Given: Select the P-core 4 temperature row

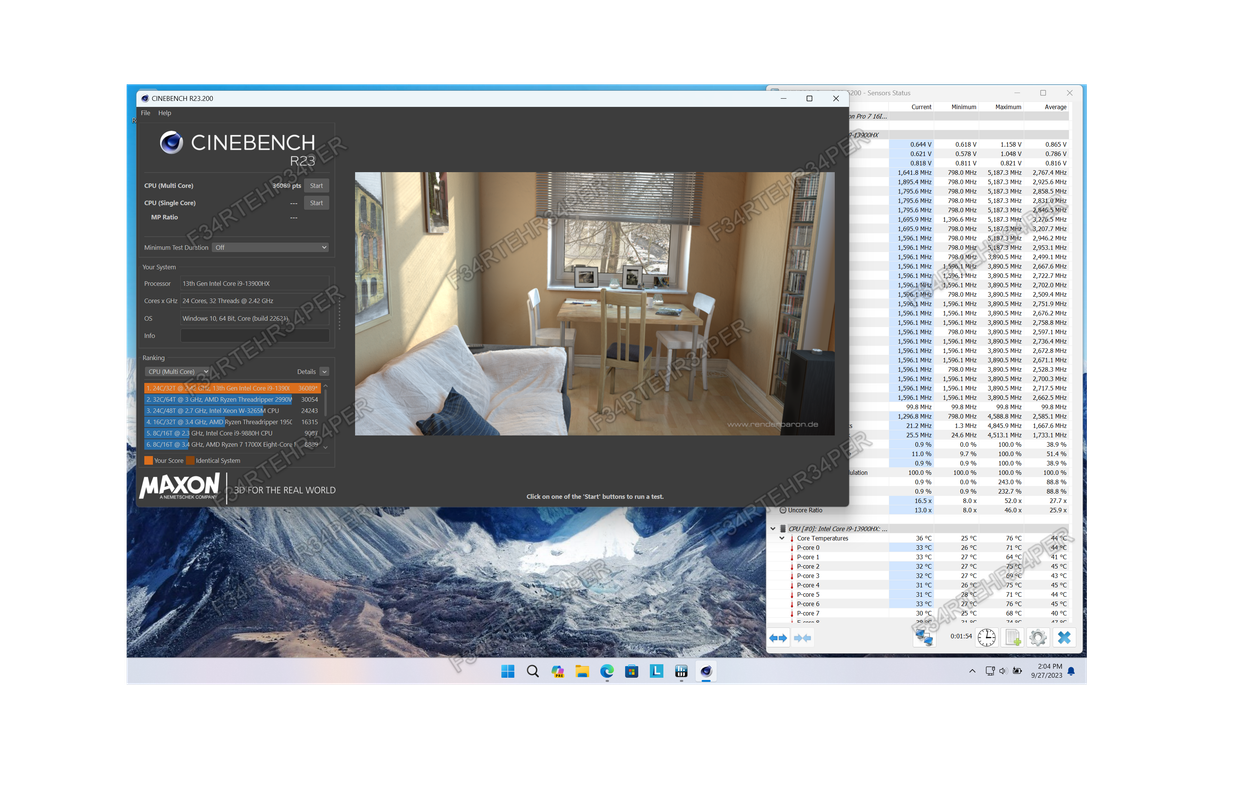Looking at the screenshot, I should [919, 585].
